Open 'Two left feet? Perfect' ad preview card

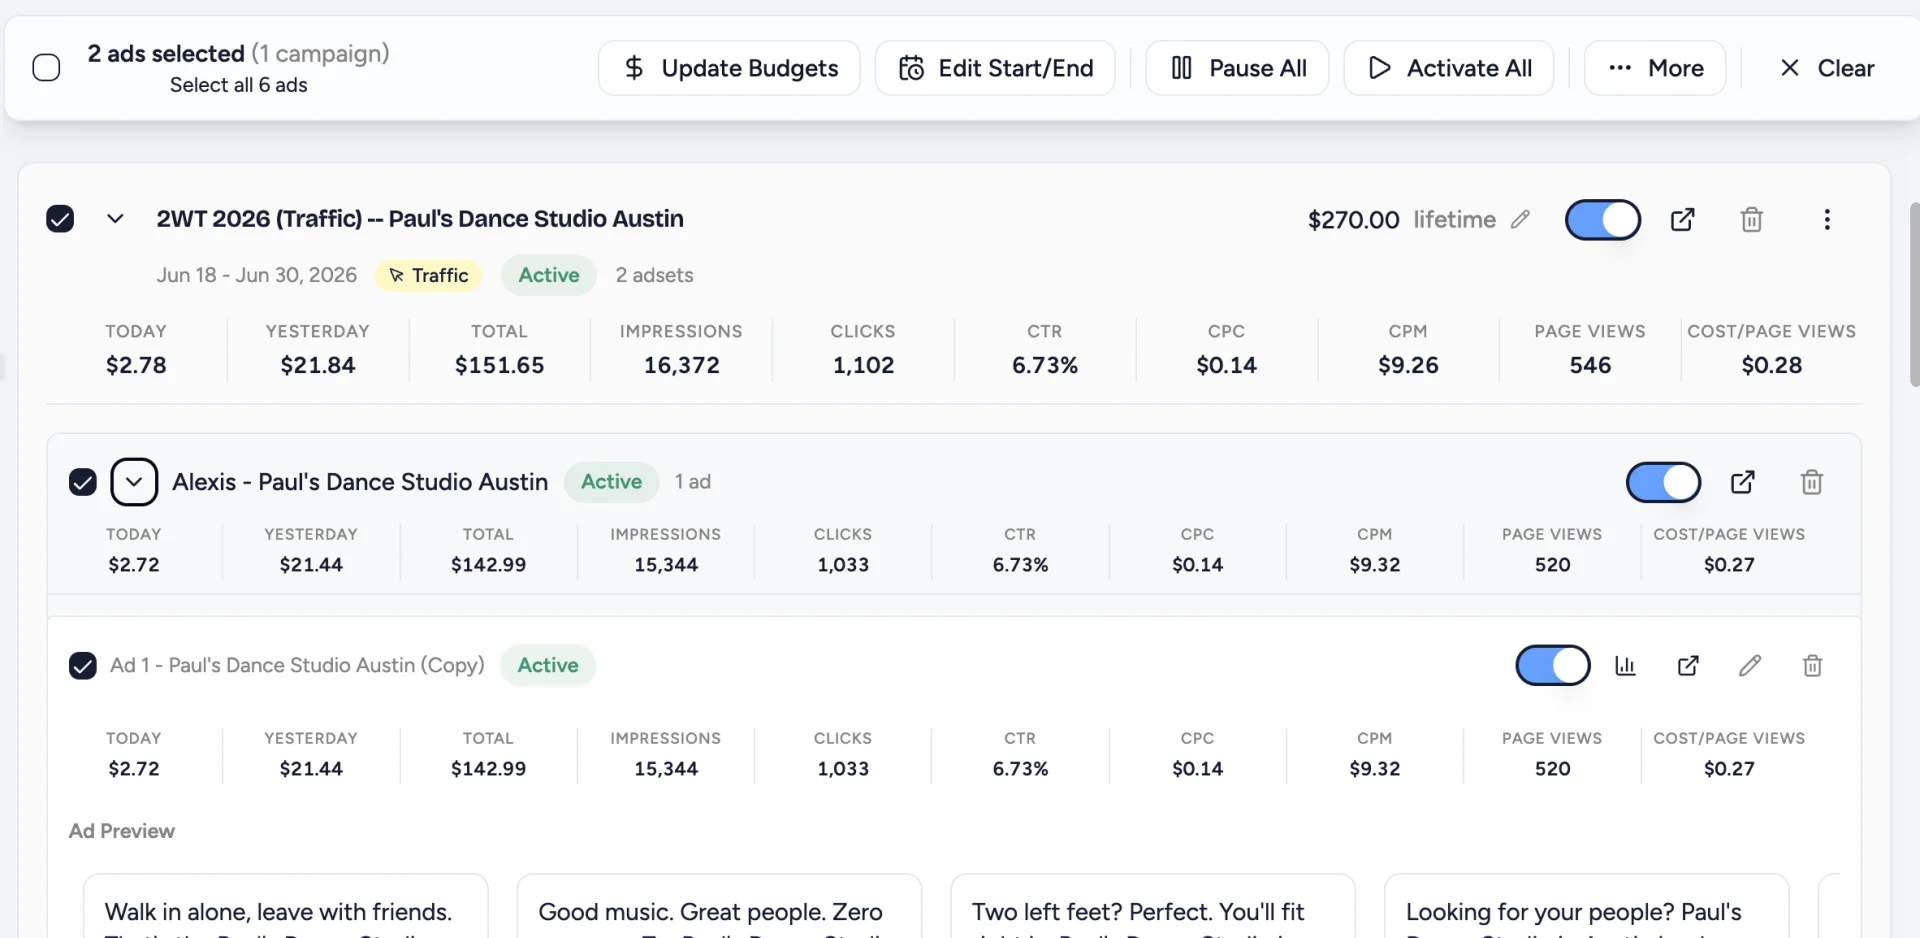(1153, 906)
